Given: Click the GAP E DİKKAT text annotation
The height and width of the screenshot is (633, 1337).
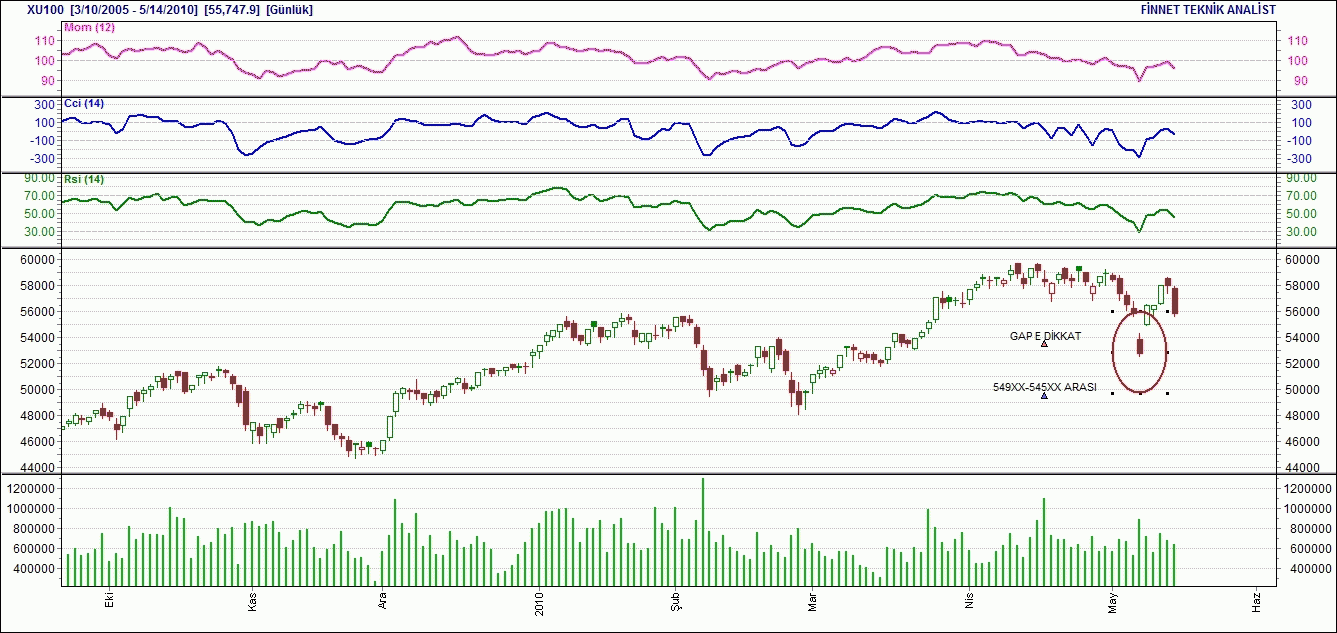Looking at the screenshot, I should click(x=1045, y=336).
